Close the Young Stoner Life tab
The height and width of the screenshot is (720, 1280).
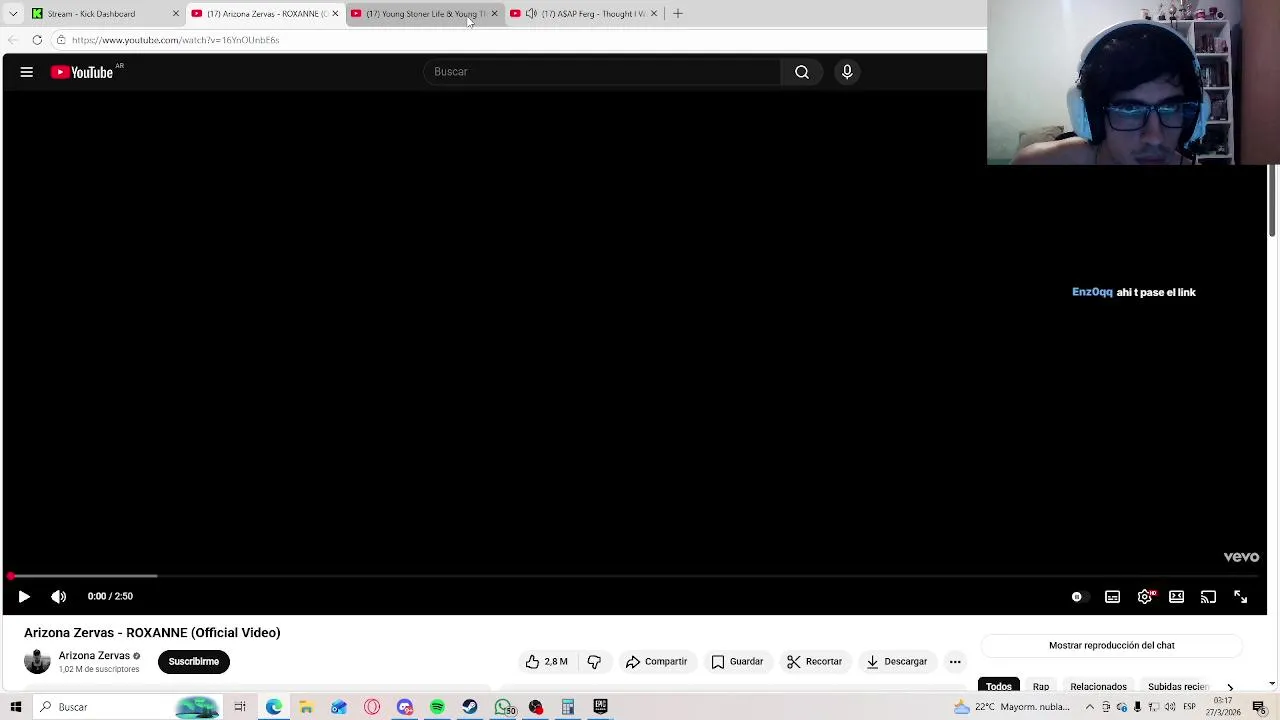tap(494, 14)
